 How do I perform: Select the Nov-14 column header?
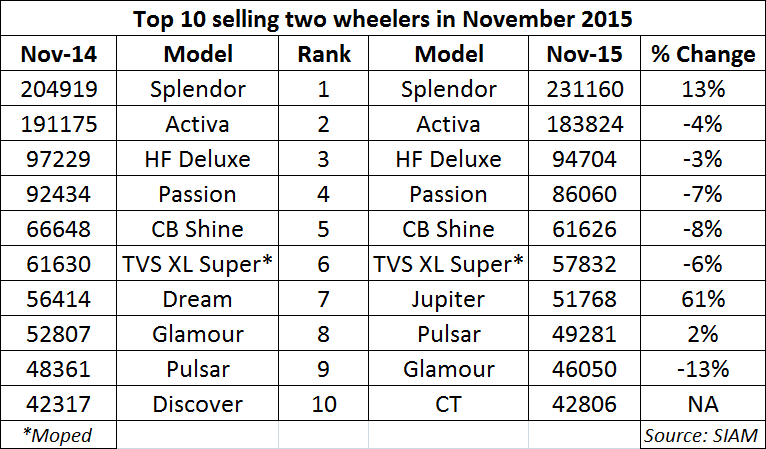point(58,54)
